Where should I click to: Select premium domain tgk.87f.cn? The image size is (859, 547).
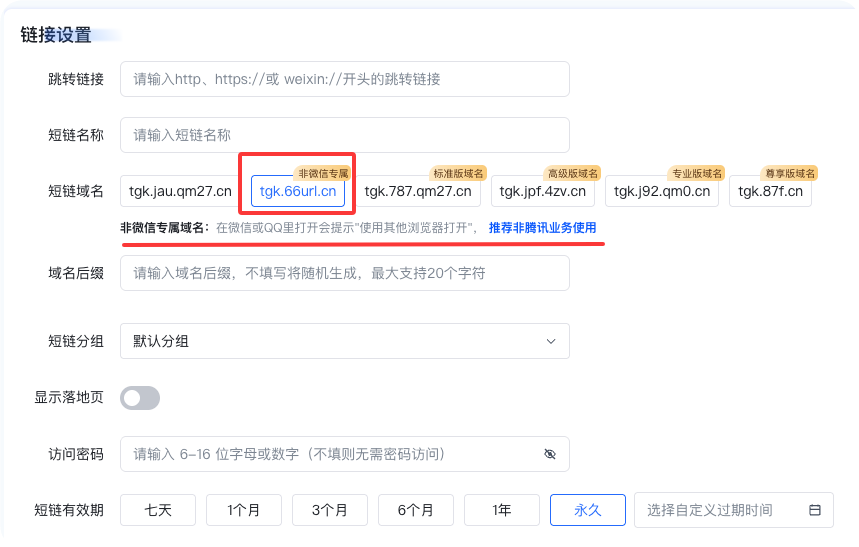pyautogui.click(x=770, y=191)
